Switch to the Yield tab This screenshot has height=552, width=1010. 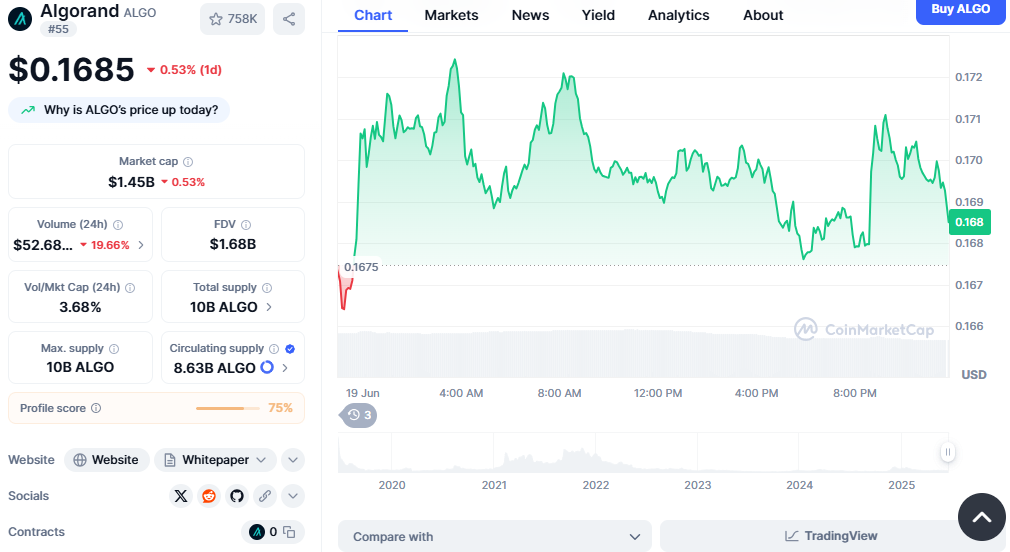[598, 15]
